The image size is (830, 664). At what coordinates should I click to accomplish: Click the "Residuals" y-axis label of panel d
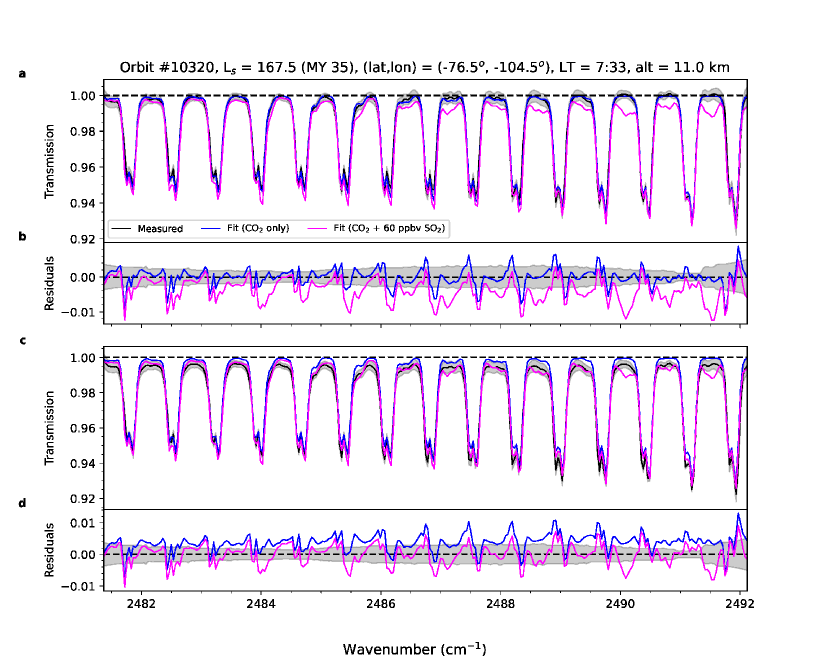49,550
